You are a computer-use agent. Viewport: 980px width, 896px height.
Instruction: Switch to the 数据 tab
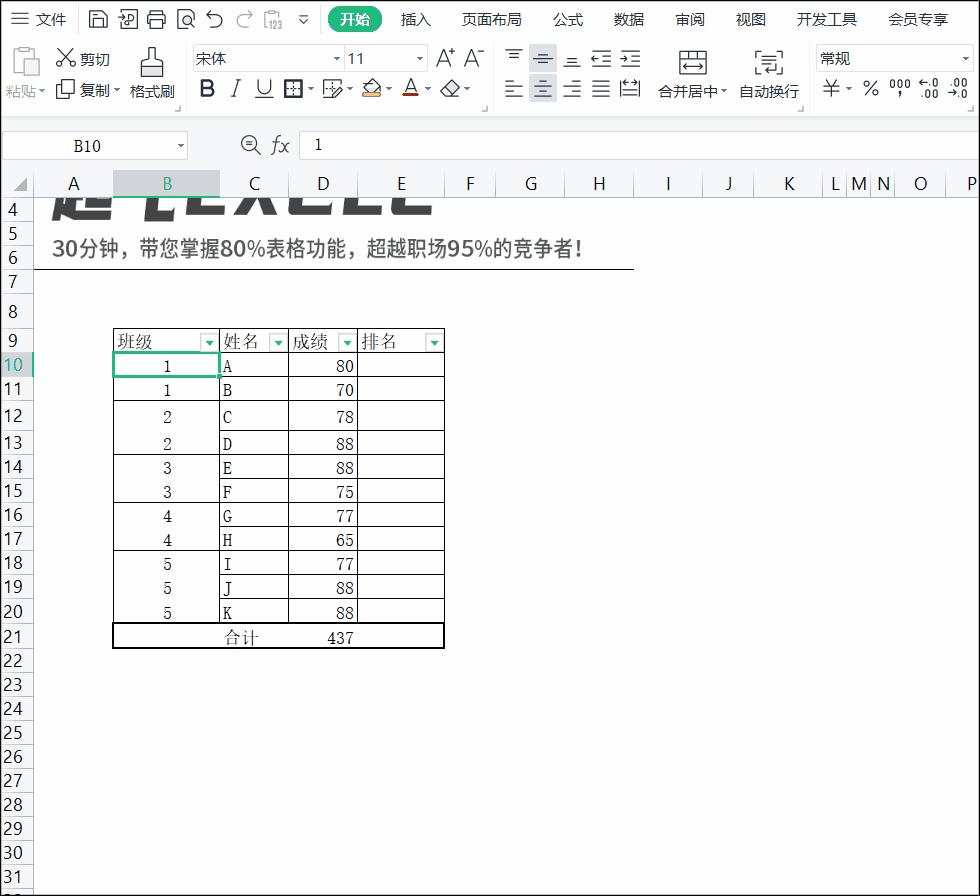629,20
